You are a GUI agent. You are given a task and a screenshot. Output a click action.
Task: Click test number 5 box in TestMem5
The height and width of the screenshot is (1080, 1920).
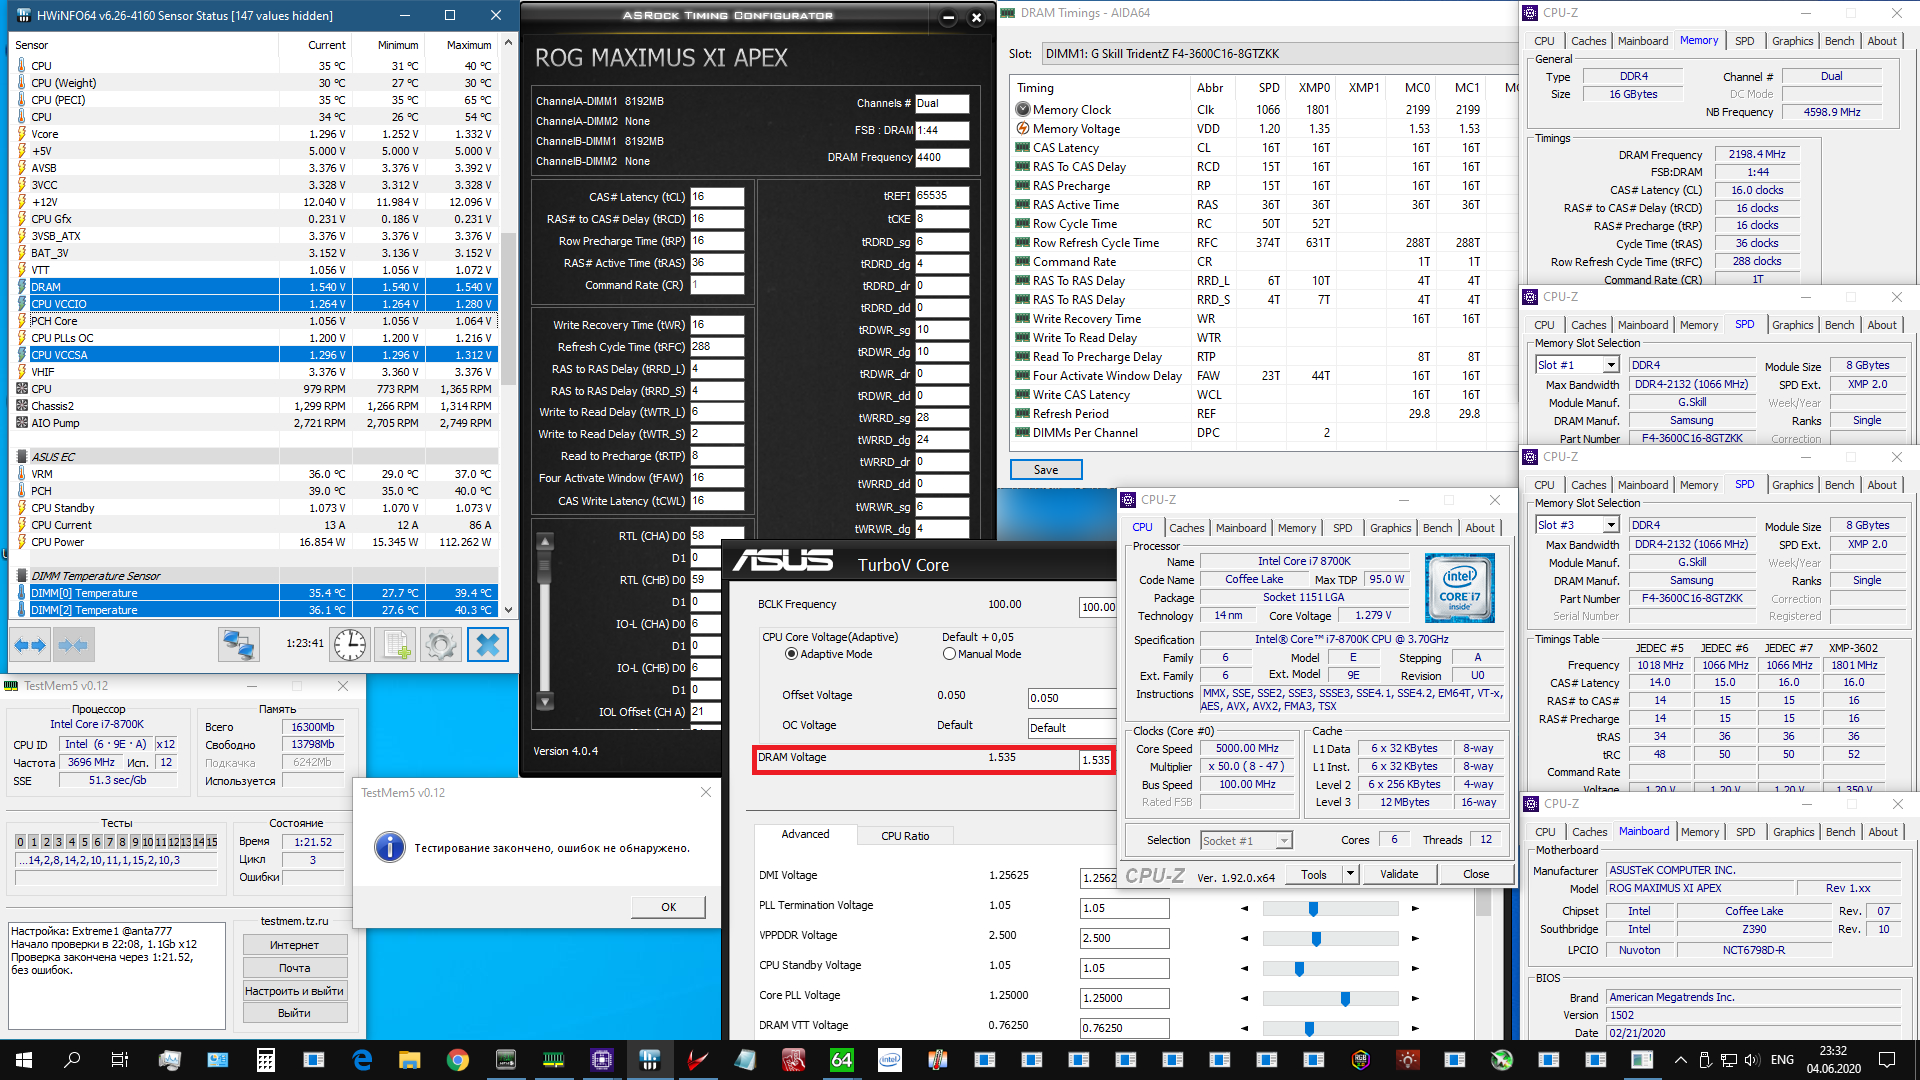(x=84, y=842)
